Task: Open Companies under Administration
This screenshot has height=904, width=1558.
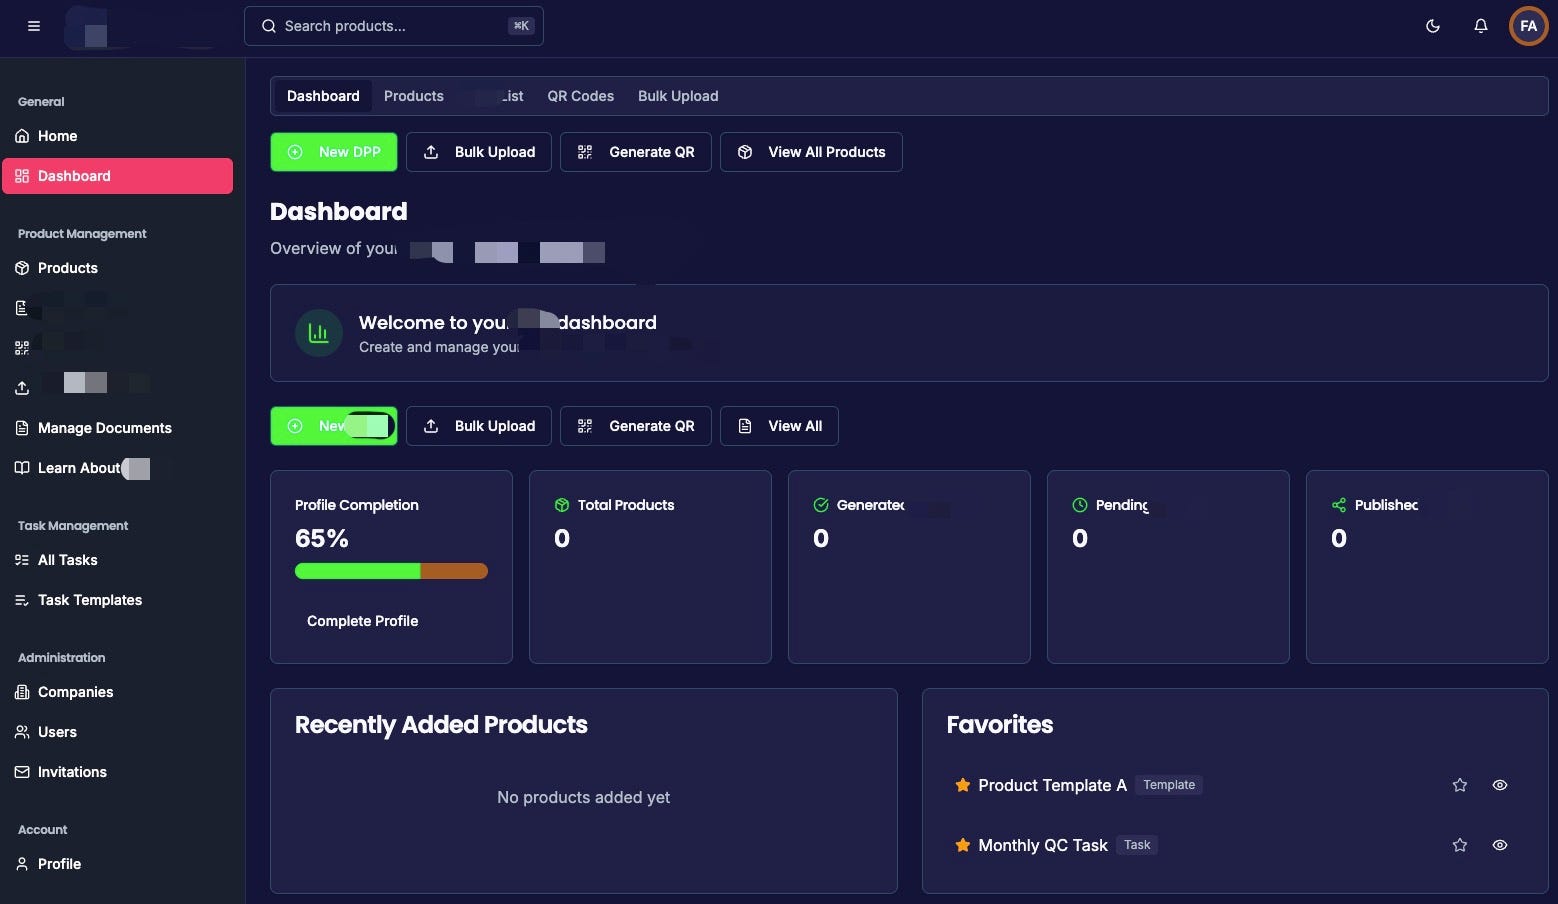Action: pyautogui.click(x=117, y=692)
